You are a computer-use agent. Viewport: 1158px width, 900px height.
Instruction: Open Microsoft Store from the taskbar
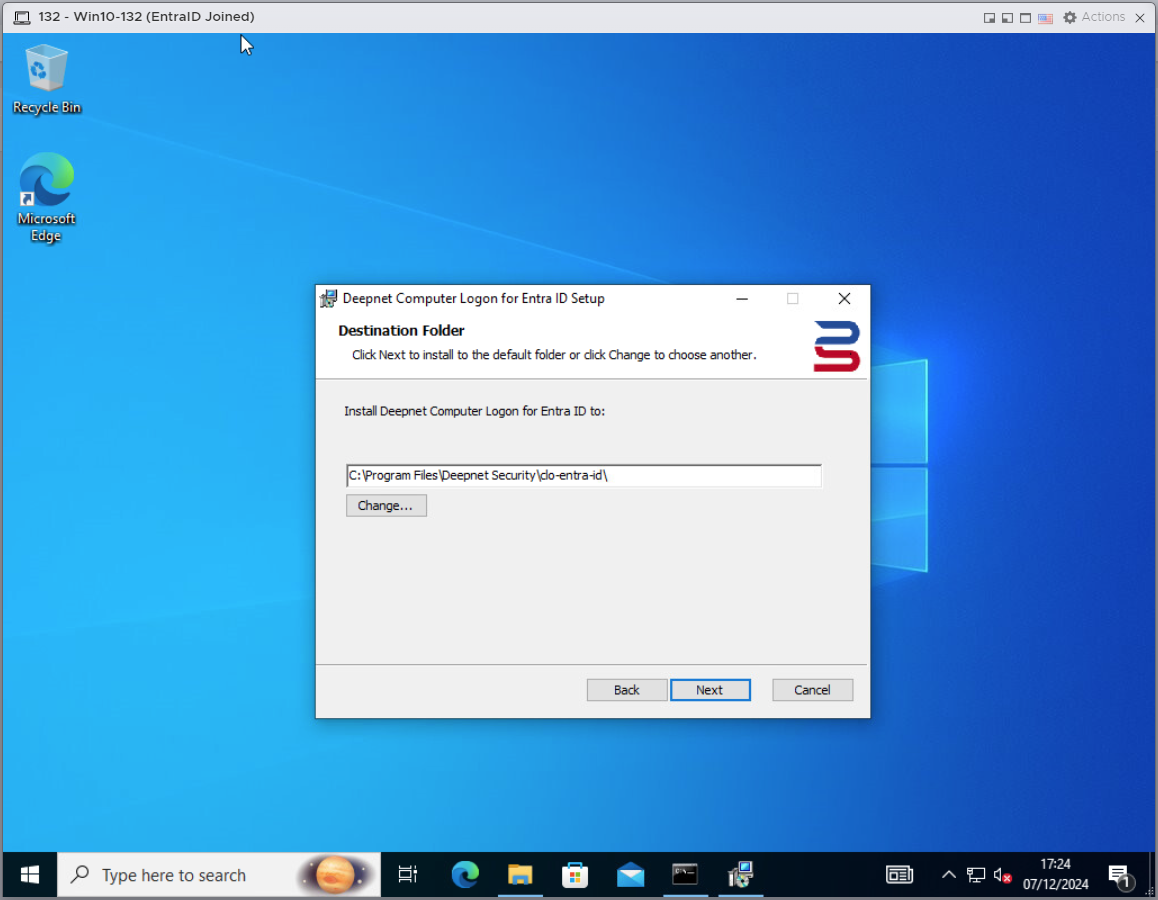point(575,875)
